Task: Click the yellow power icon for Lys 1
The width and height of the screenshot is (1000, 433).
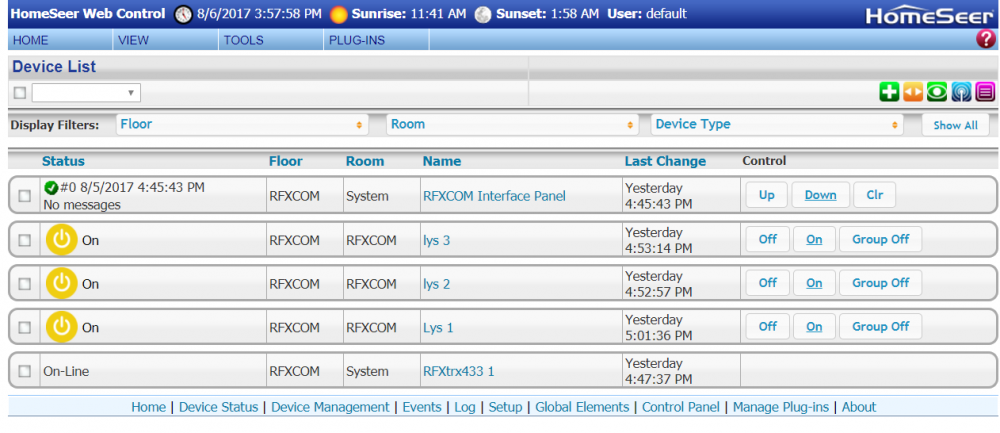Action: coord(62,327)
